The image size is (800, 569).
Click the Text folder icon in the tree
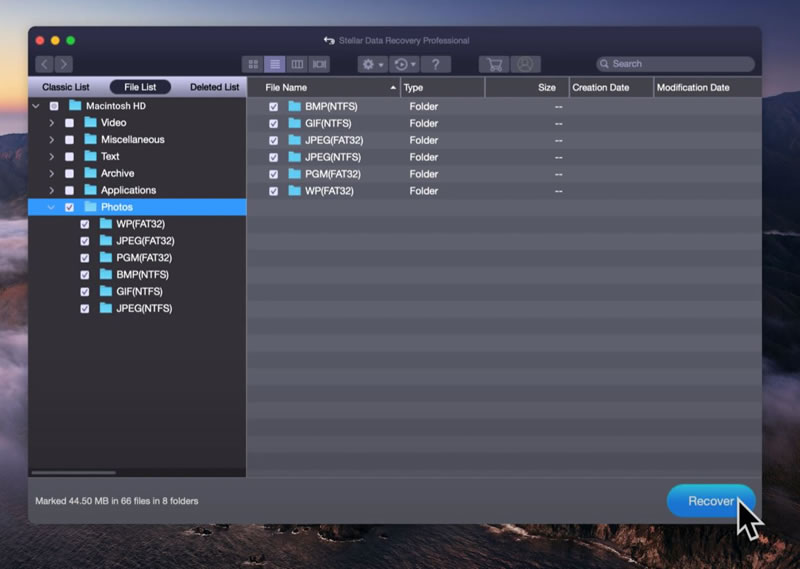click(x=90, y=156)
